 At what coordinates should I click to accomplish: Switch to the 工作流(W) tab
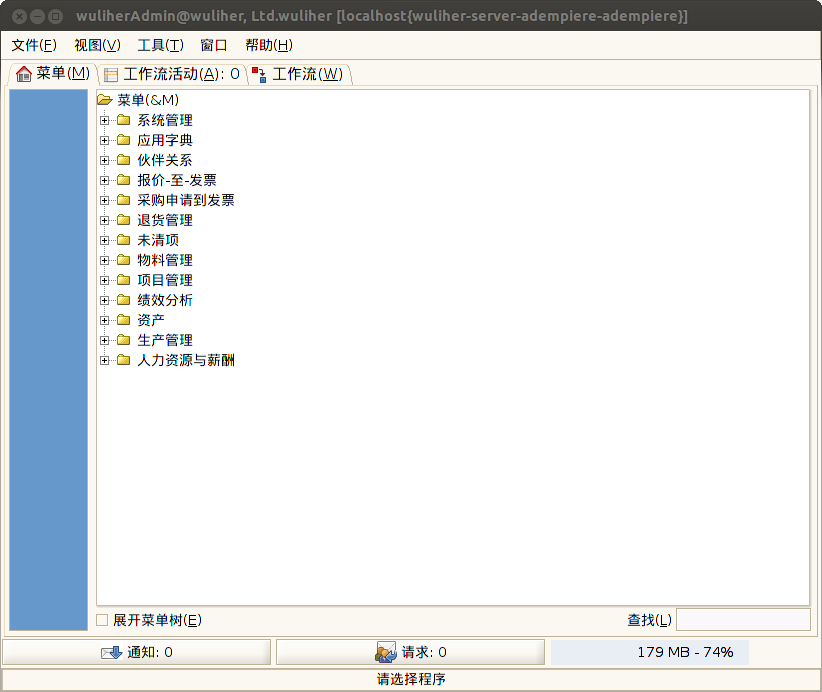click(299, 74)
